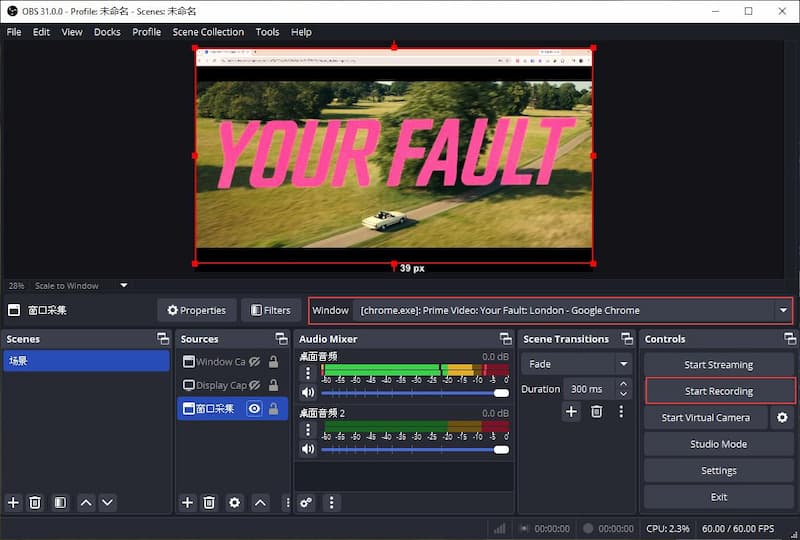
Task: Delete scene transition trash icon
Action: [596, 411]
